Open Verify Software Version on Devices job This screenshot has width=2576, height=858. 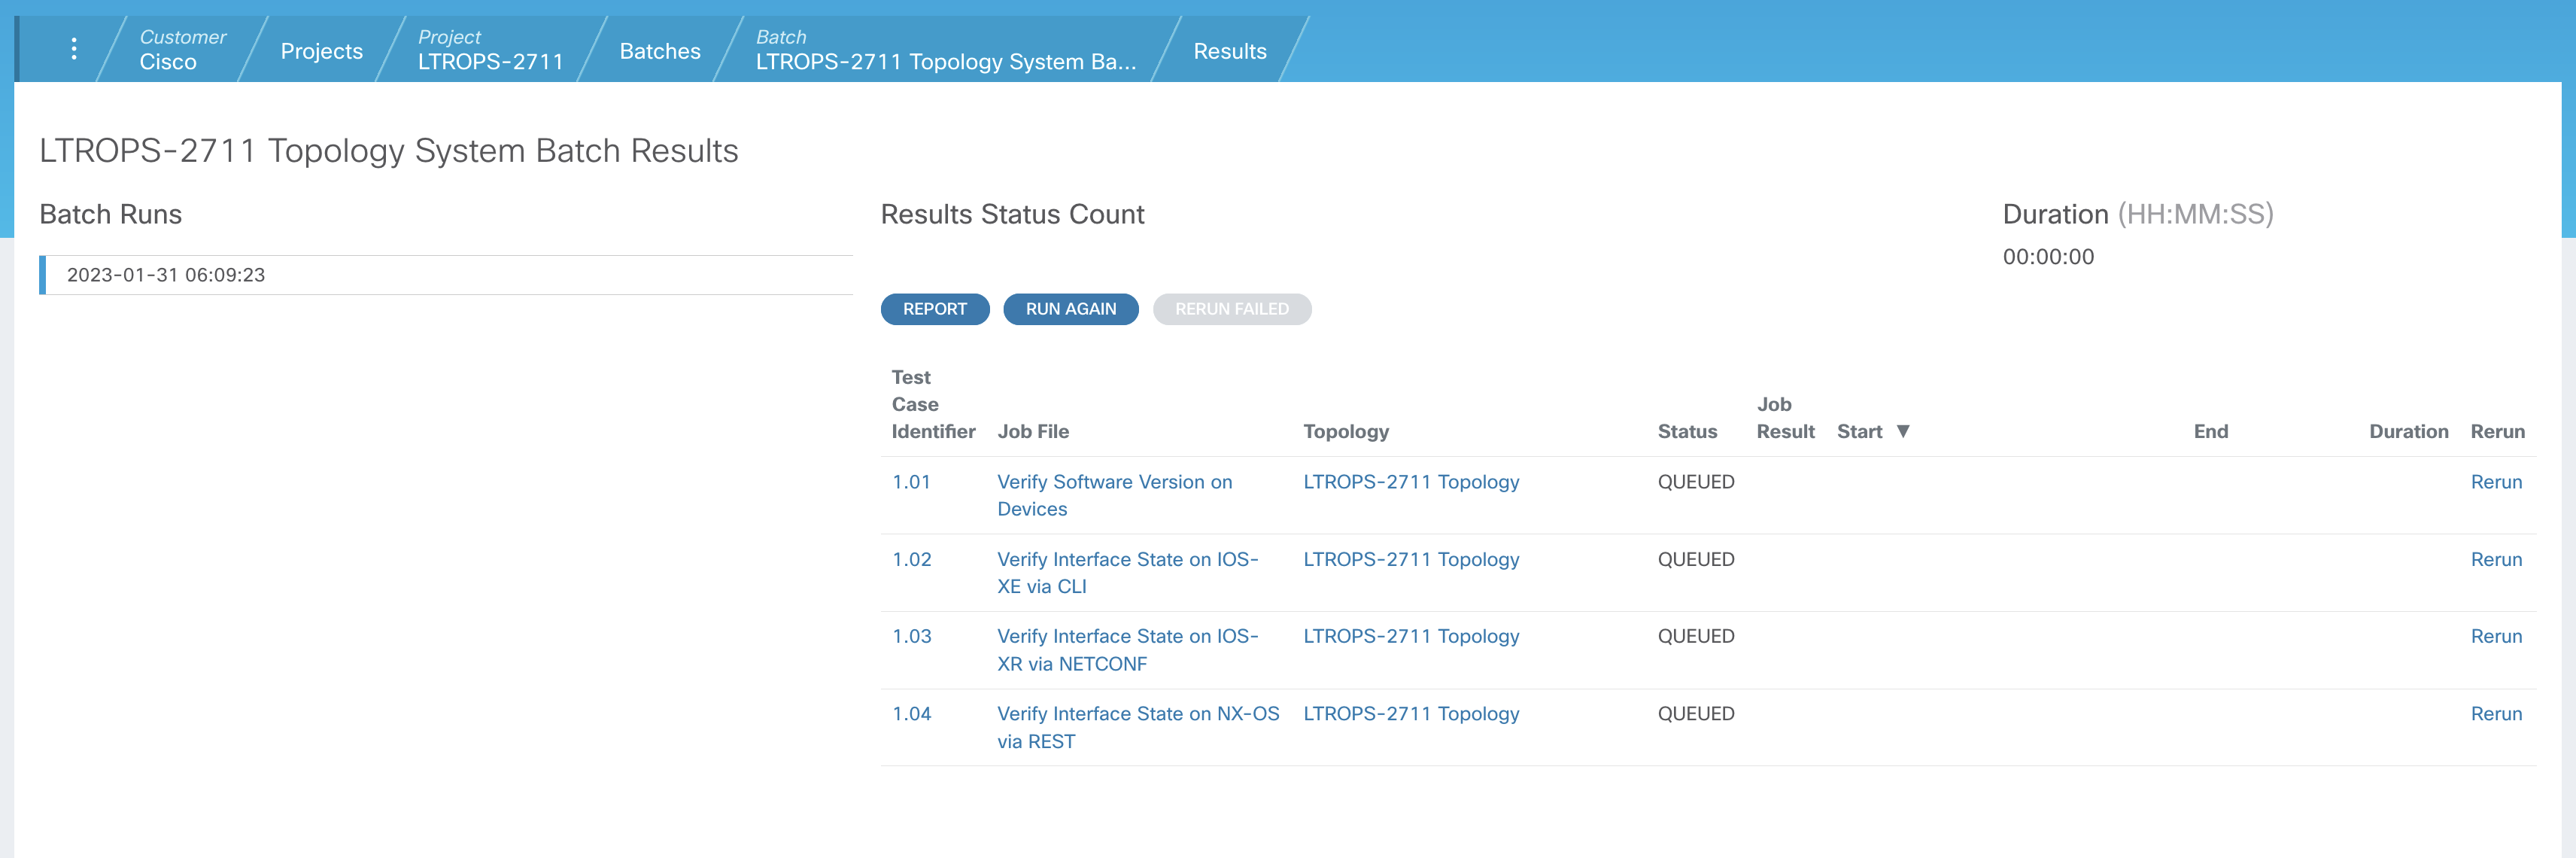coord(1114,495)
